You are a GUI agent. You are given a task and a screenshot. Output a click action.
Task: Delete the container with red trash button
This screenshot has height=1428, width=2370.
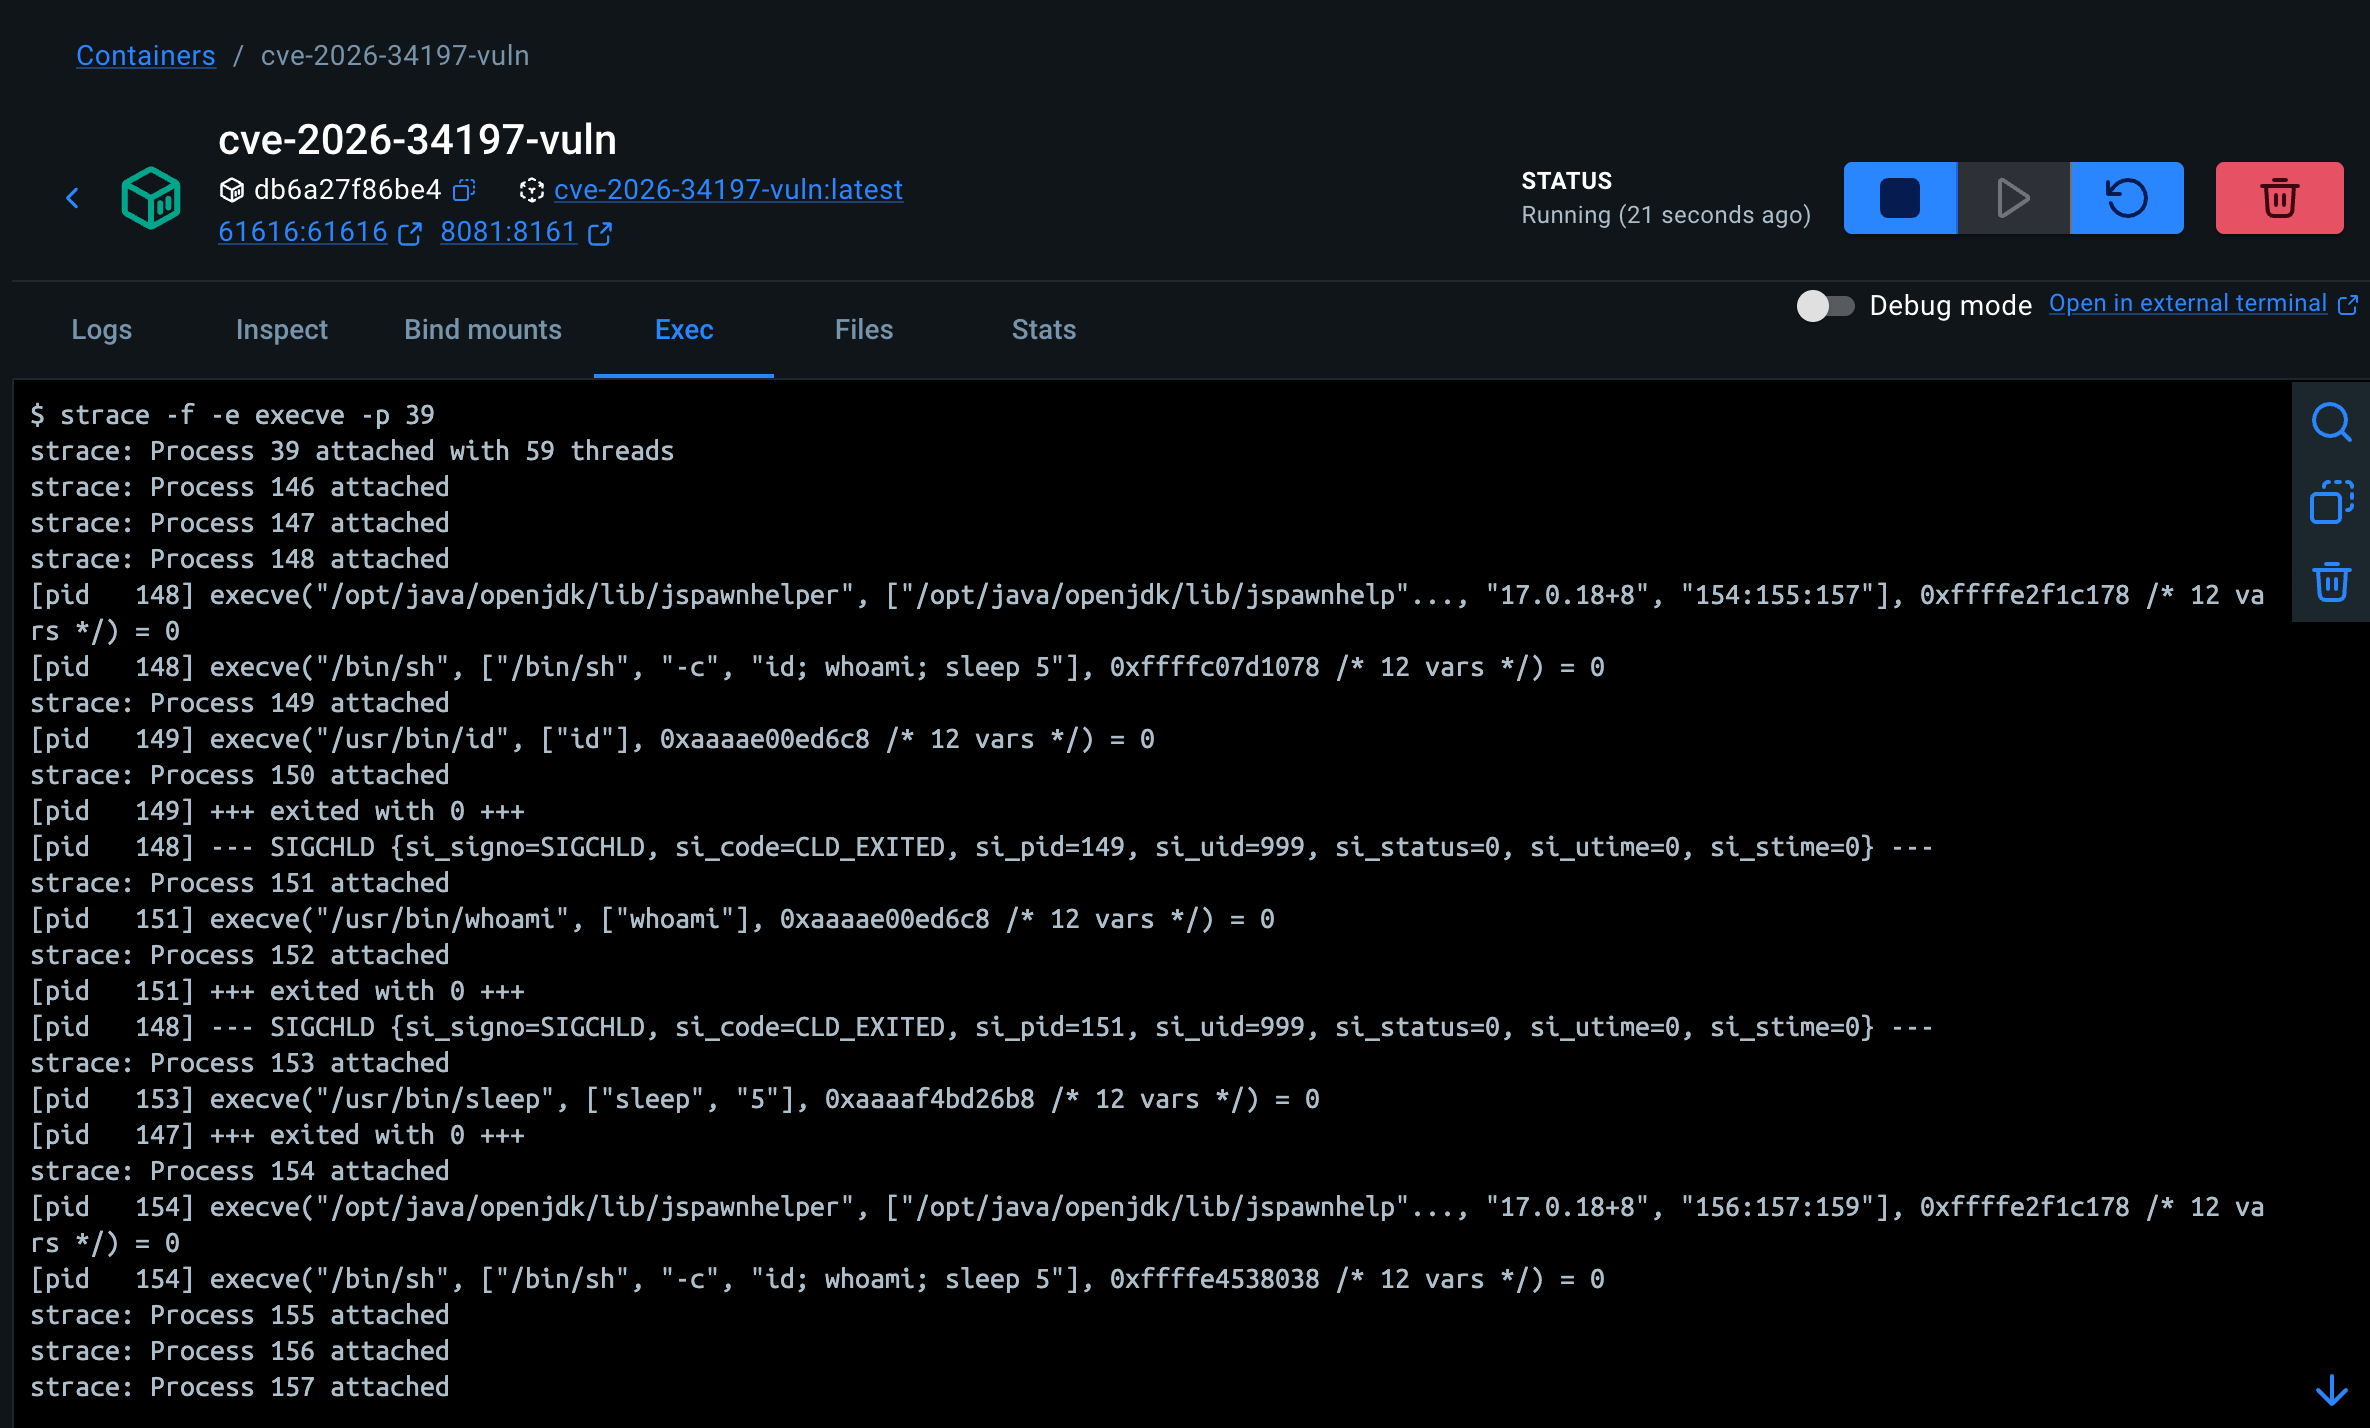coord(2280,198)
